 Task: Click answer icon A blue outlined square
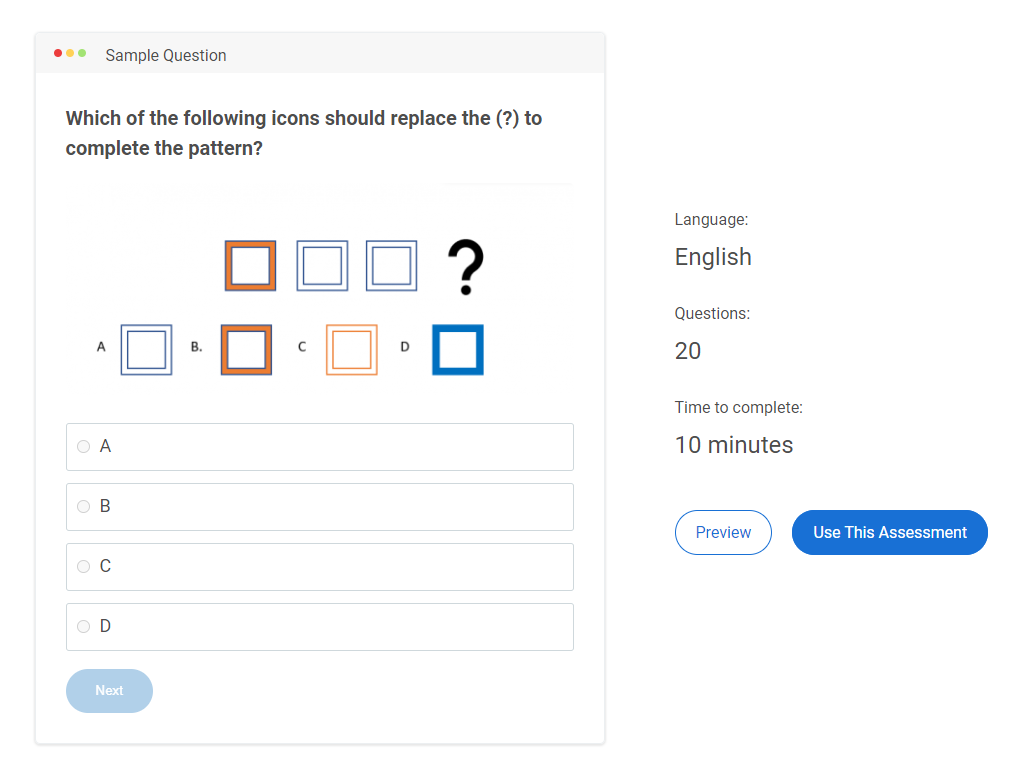coord(146,350)
